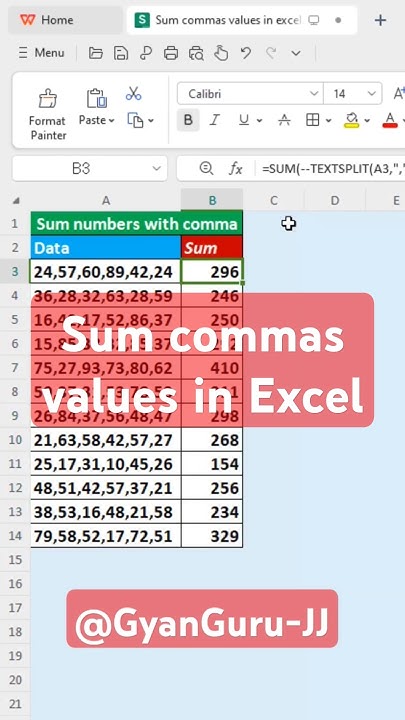Click cell '79,58,52,17,72,51'
Screen dimensions: 405x720
pos(106,535)
